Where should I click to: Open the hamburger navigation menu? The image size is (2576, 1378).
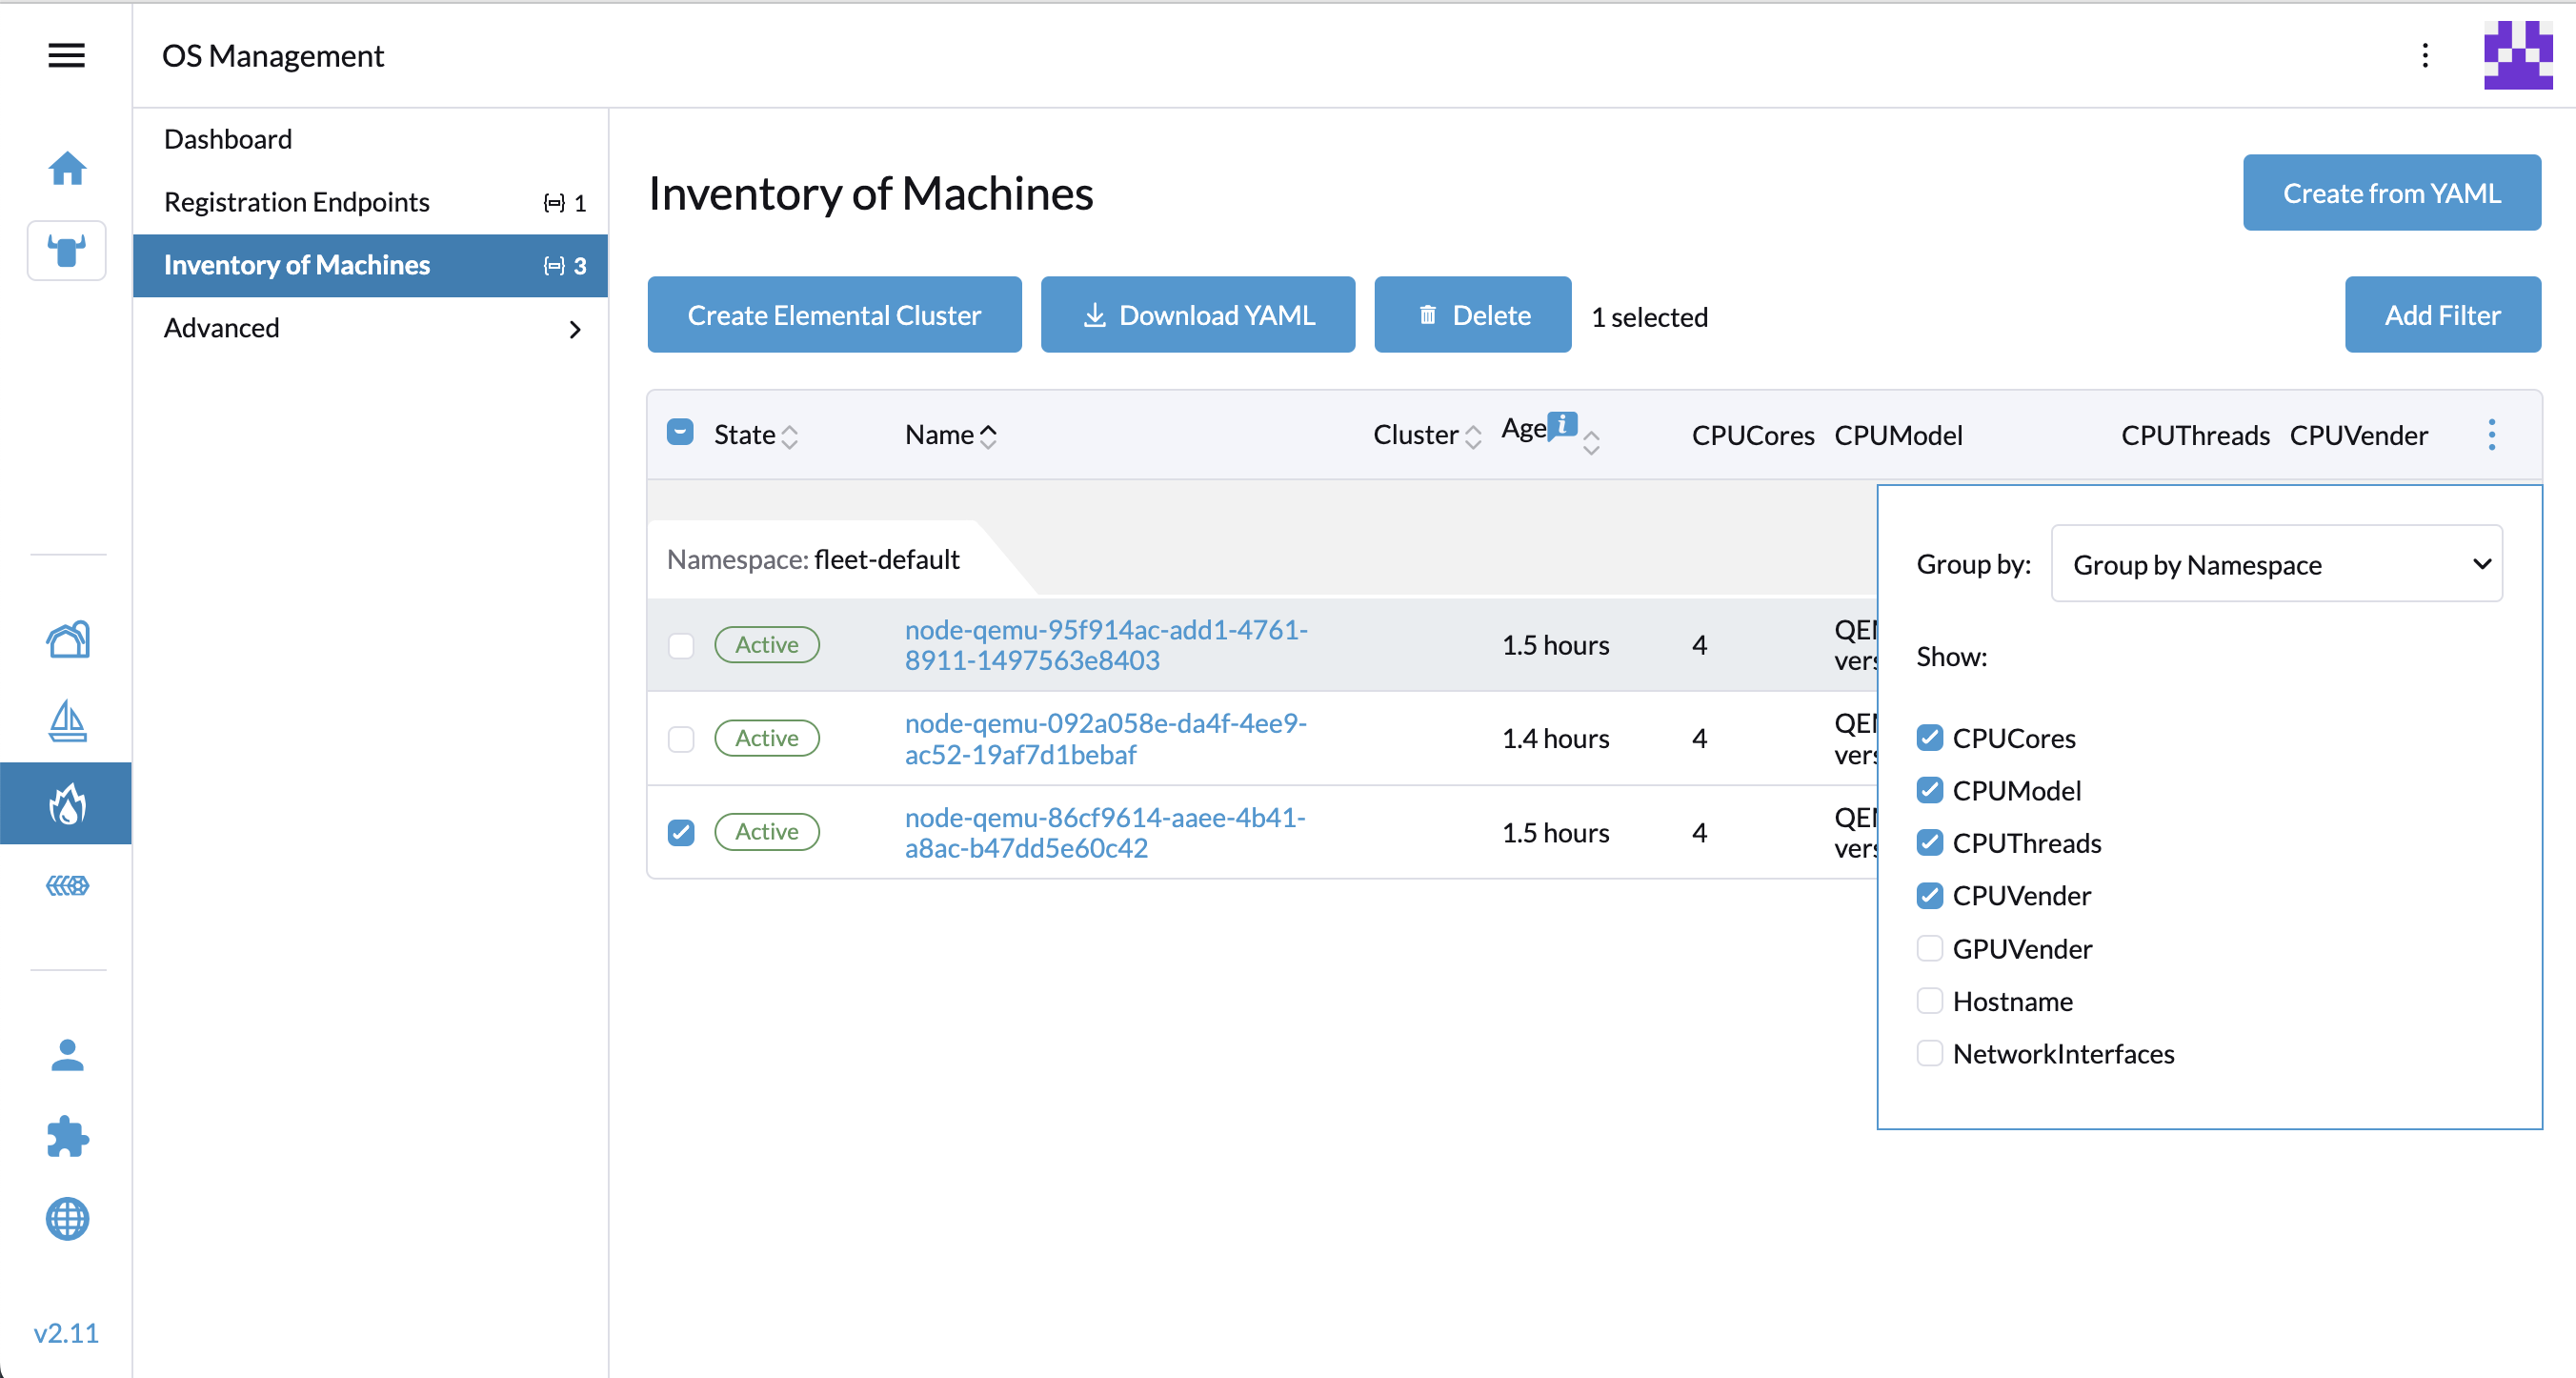click(66, 55)
